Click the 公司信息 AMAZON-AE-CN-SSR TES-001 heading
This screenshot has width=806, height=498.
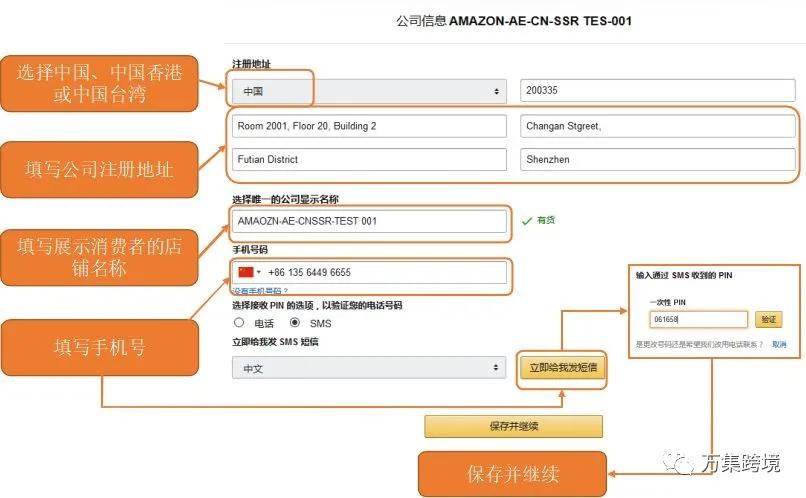coord(514,21)
